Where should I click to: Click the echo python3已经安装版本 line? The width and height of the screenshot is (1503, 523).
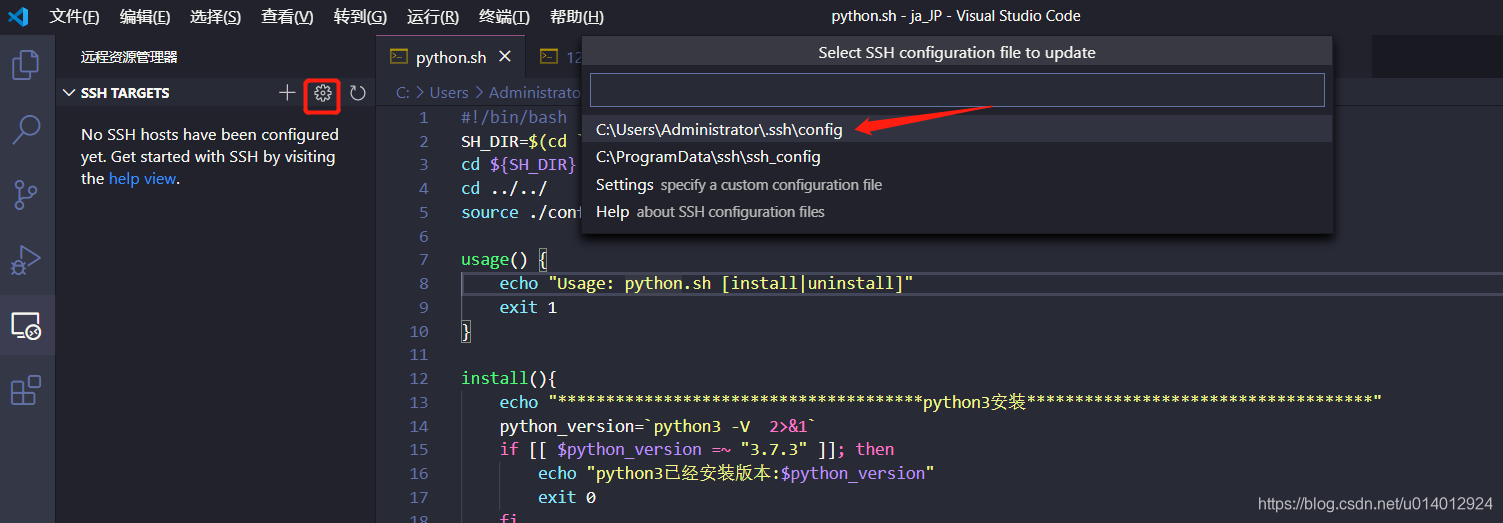click(x=736, y=473)
